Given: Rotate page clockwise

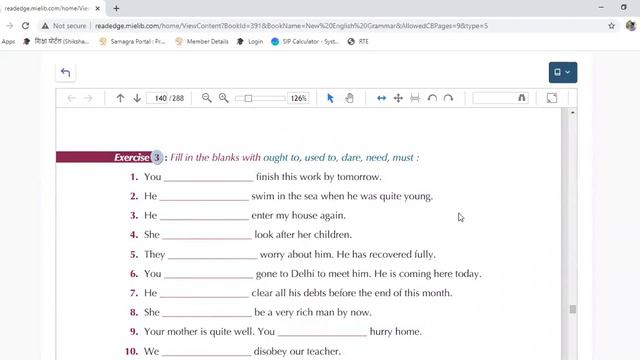Looking at the screenshot, I should tap(449, 98).
